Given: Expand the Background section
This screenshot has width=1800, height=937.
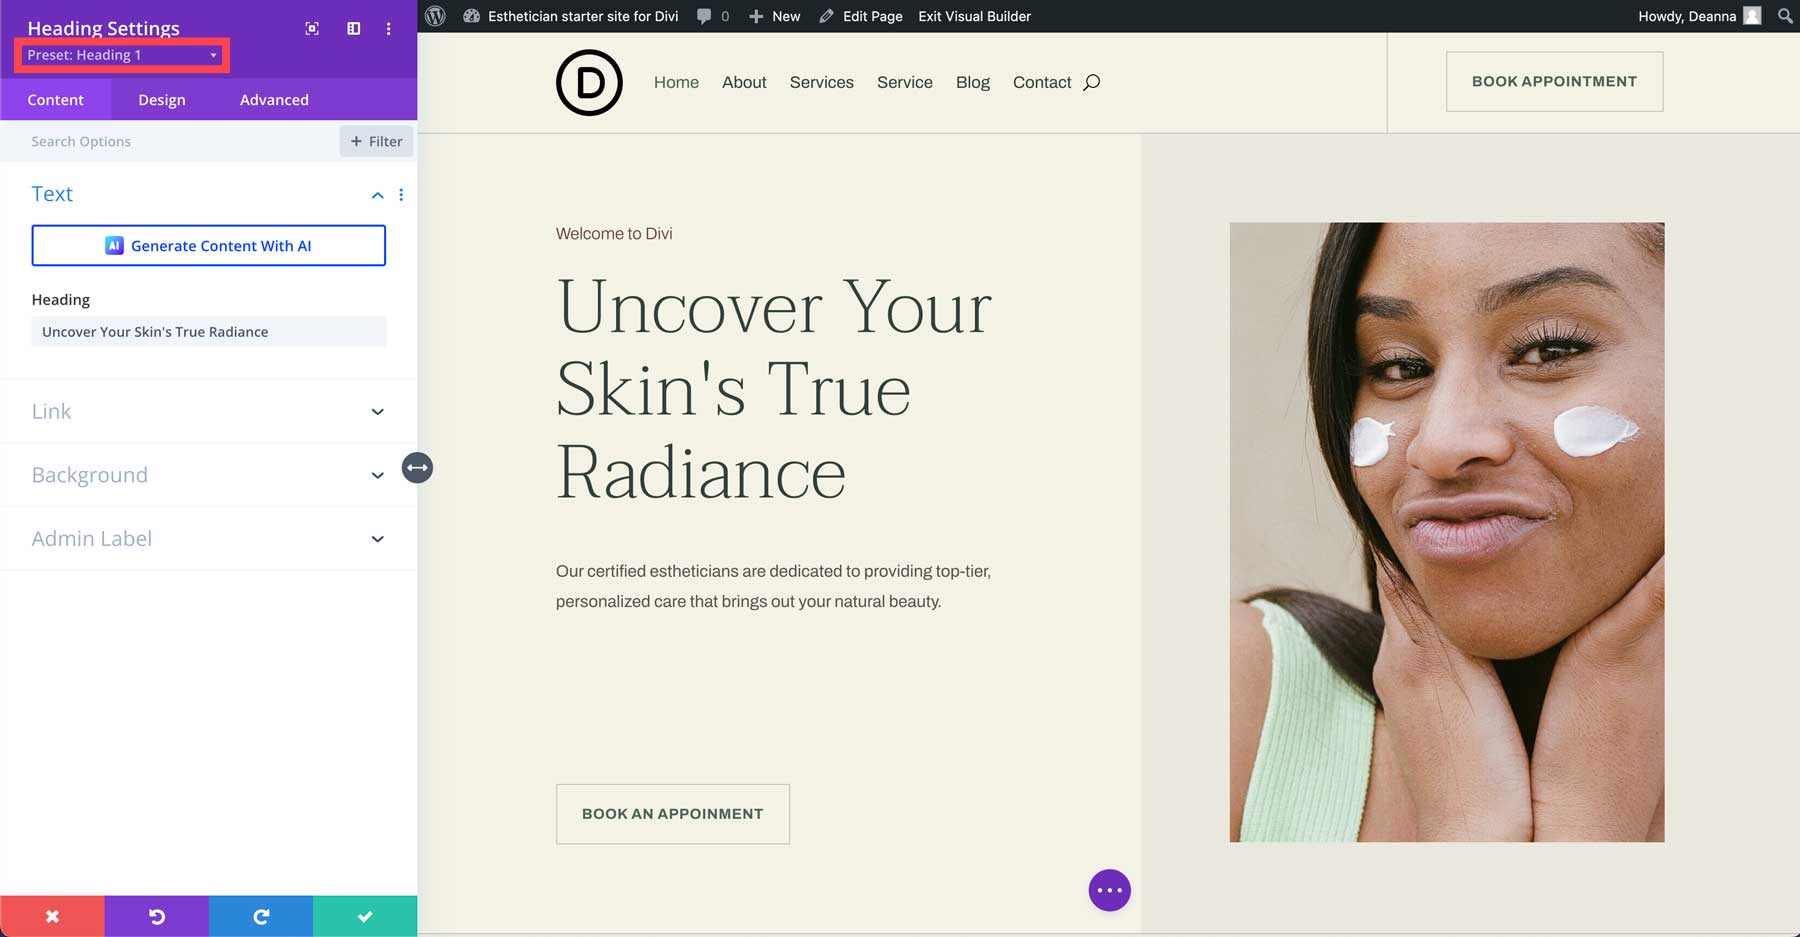Looking at the screenshot, I should [377, 475].
